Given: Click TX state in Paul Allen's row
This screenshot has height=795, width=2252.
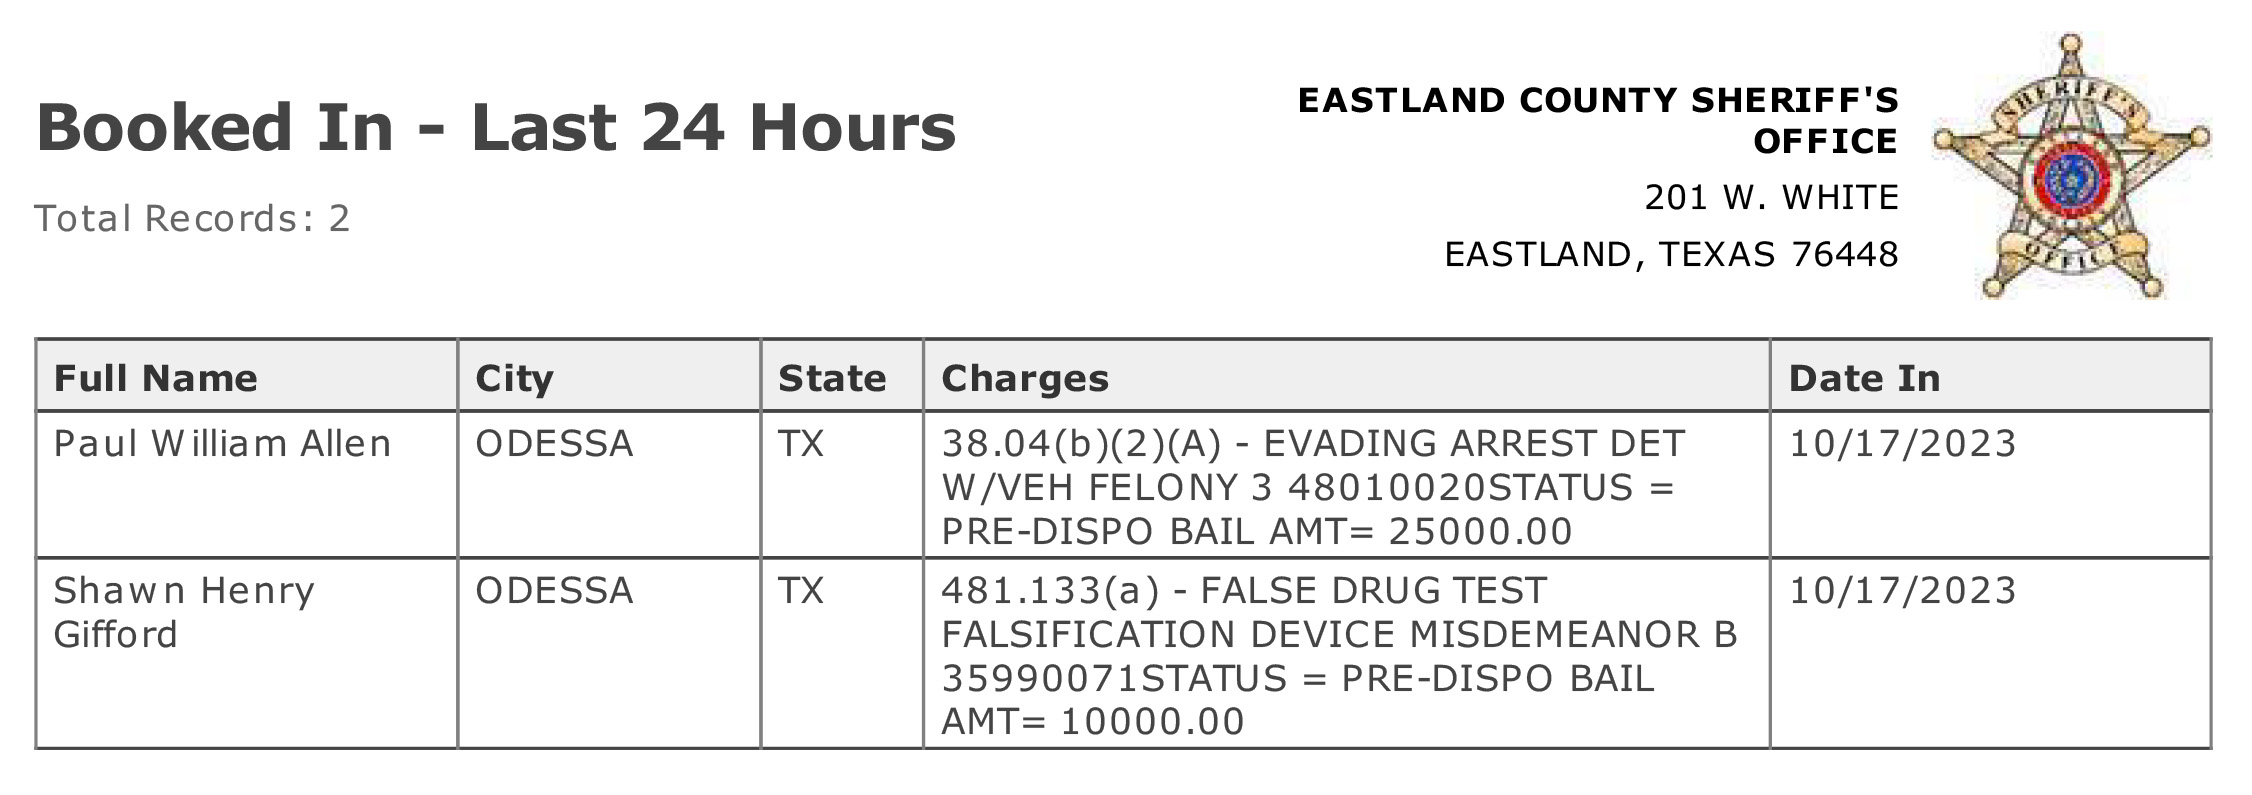Looking at the screenshot, I should tap(801, 443).
